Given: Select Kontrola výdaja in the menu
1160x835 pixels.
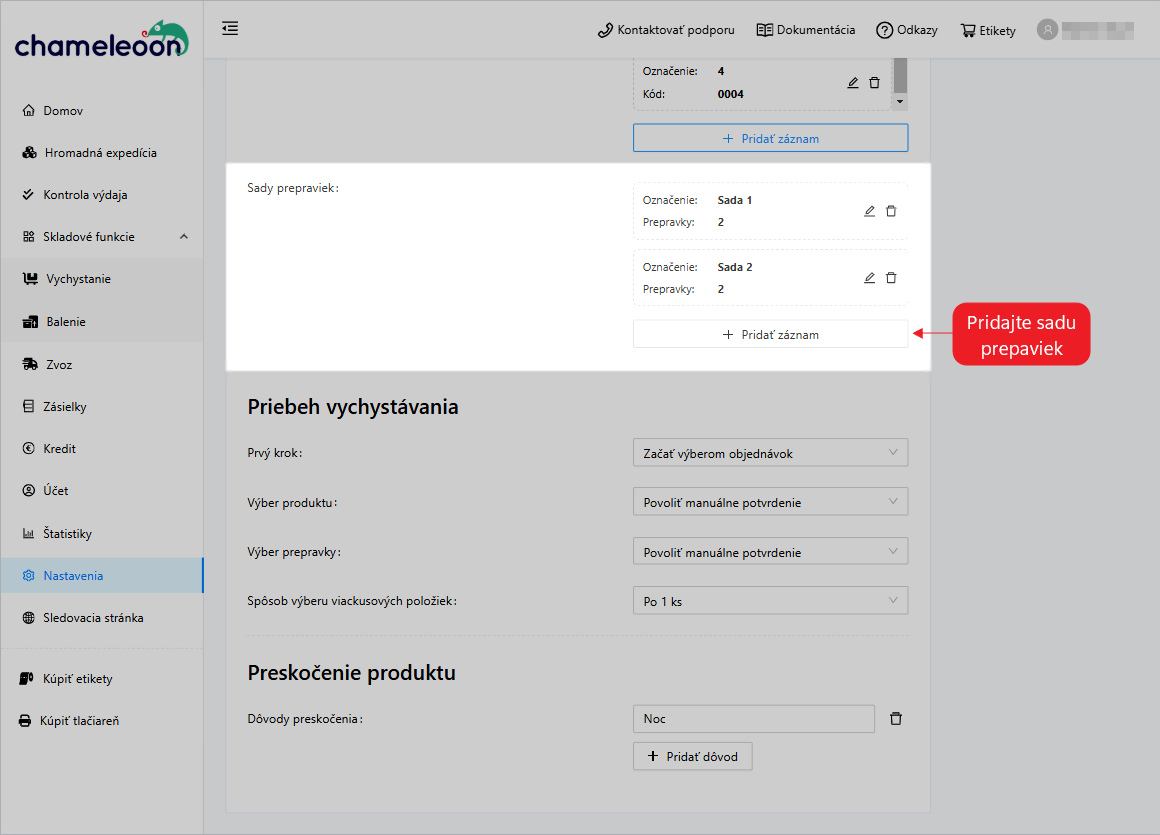Looking at the screenshot, I should pyautogui.click(x=87, y=194).
